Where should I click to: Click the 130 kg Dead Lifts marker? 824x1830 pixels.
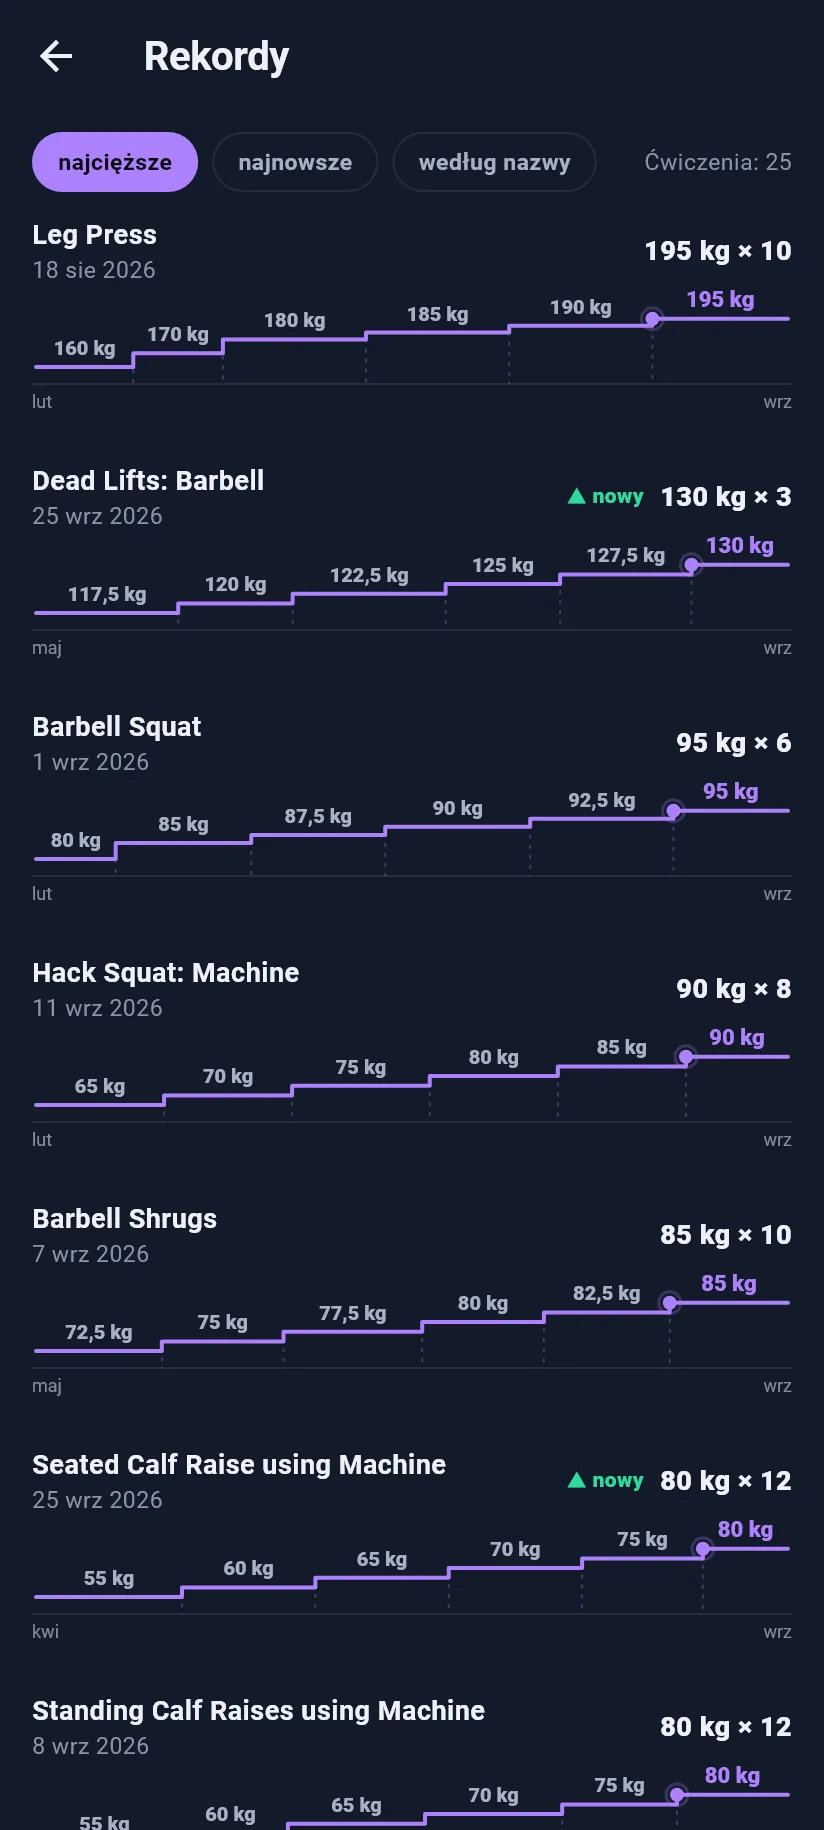(x=691, y=565)
